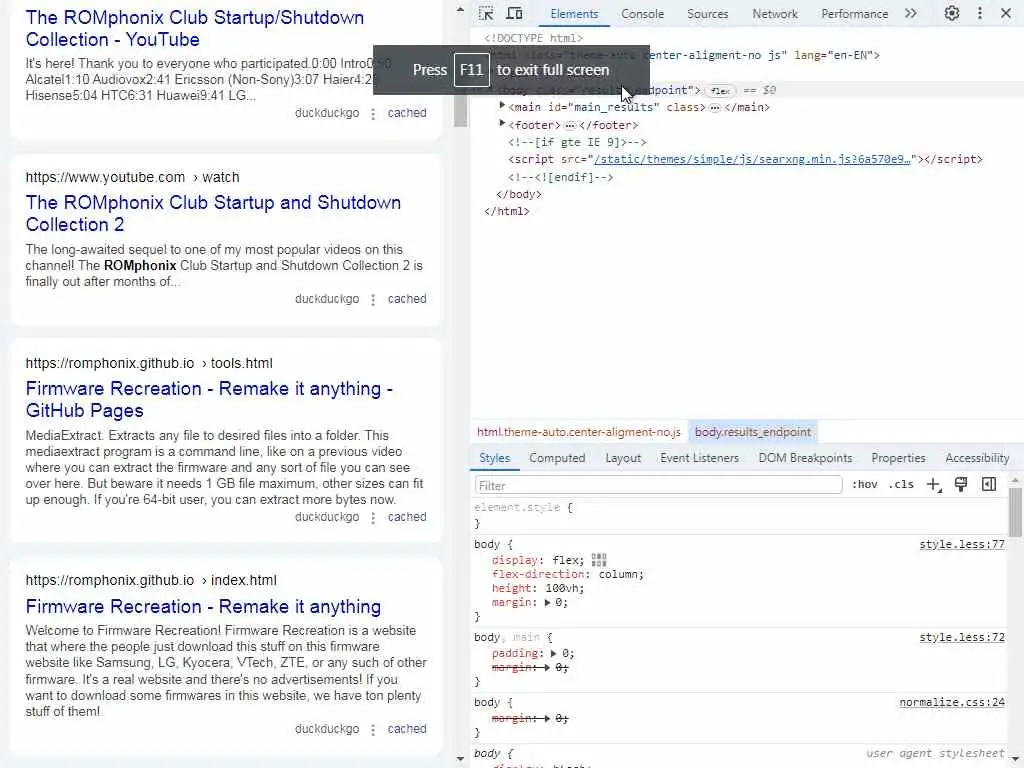
Task: Open options dots for tools.html result
Action: (373, 518)
